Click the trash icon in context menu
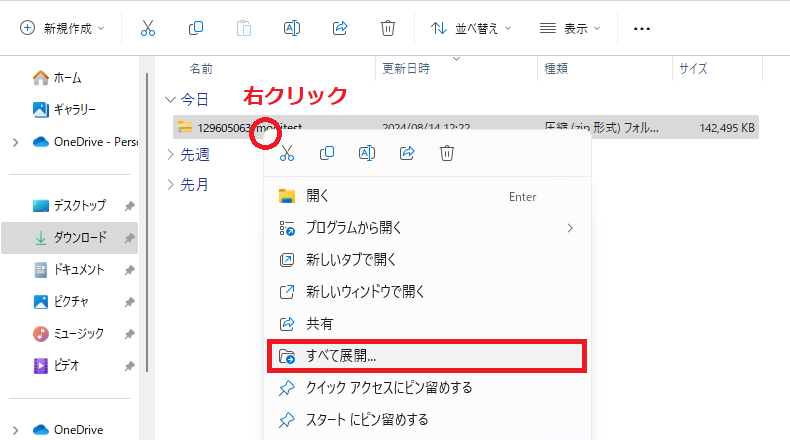Viewport: 790px width, 440px height. click(x=447, y=153)
